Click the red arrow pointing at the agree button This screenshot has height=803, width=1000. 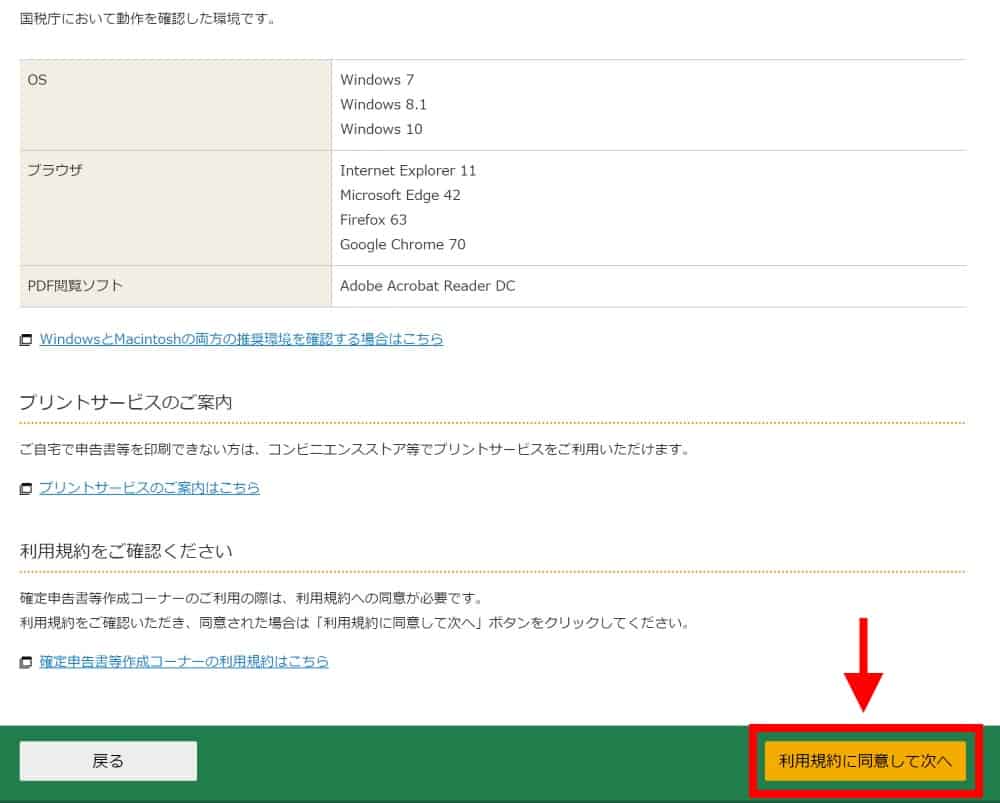(866, 665)
